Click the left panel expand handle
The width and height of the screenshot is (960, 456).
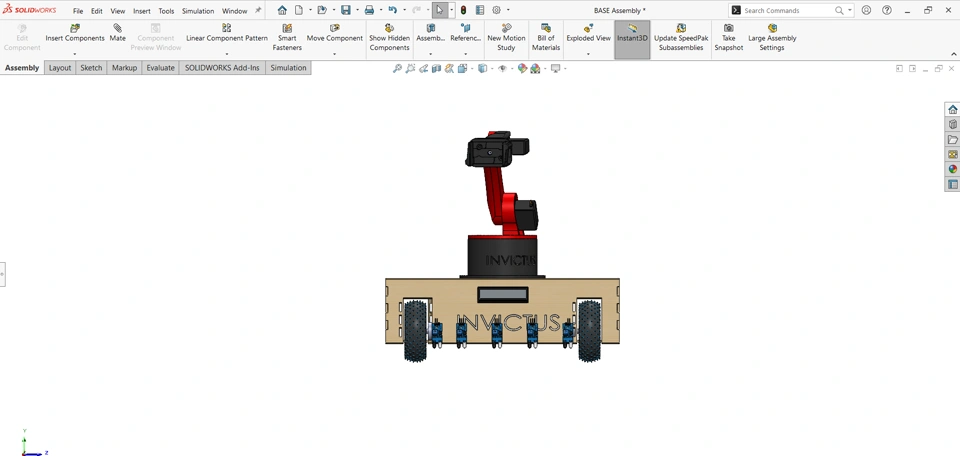pyautogui.click(x=2, y=274)
